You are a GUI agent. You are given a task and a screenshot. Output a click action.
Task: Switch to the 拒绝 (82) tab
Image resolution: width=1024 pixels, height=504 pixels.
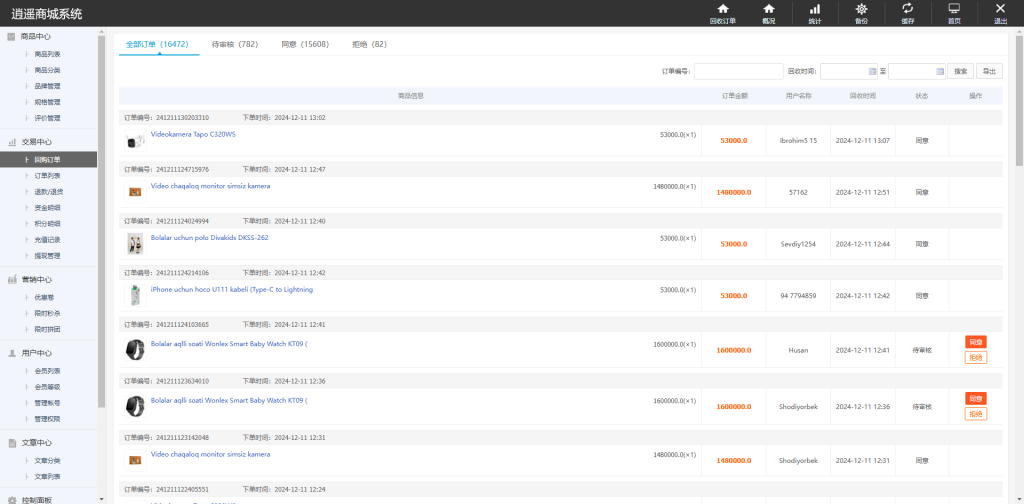click(x=369, y=44)
